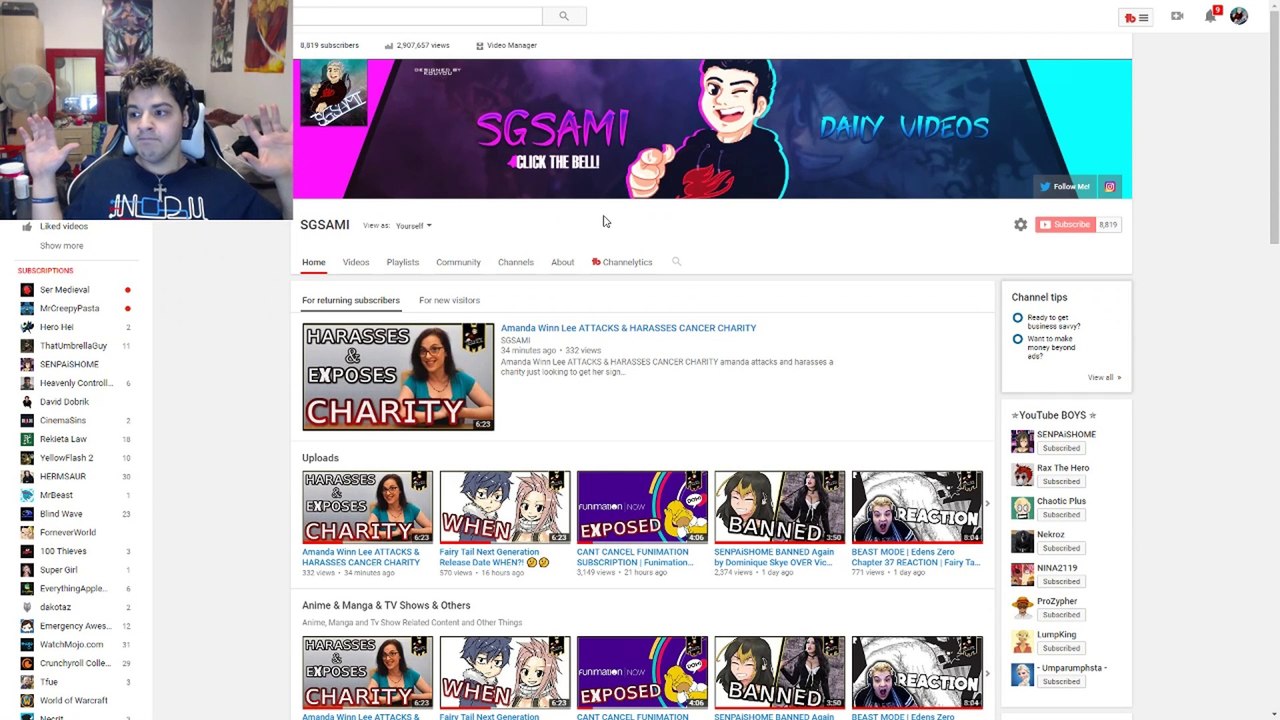1280x720 pixels.
Task: Open the 'View as: Yourself' dropdown
Action: (x=413, y=226)
